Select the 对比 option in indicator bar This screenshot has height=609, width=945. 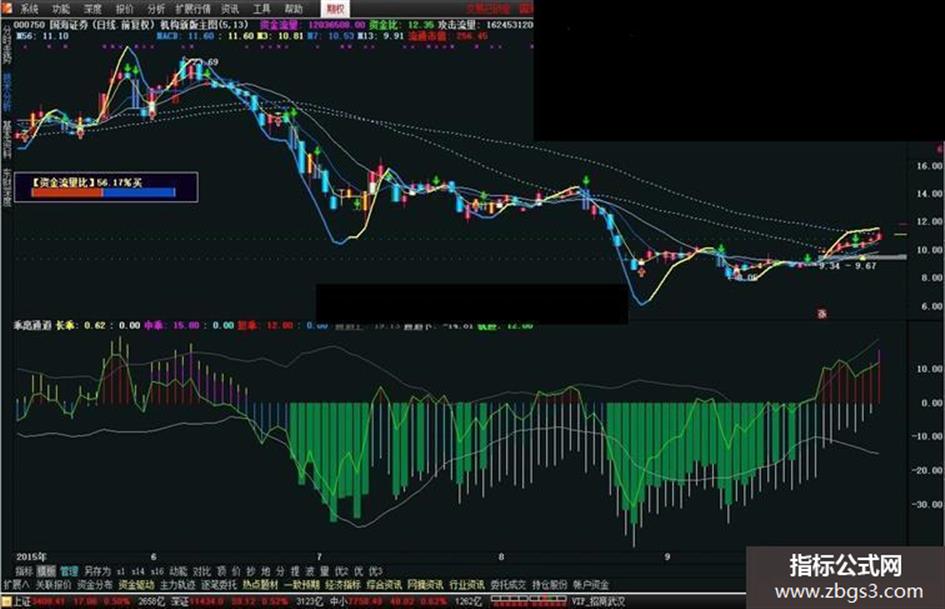[202, 570]
